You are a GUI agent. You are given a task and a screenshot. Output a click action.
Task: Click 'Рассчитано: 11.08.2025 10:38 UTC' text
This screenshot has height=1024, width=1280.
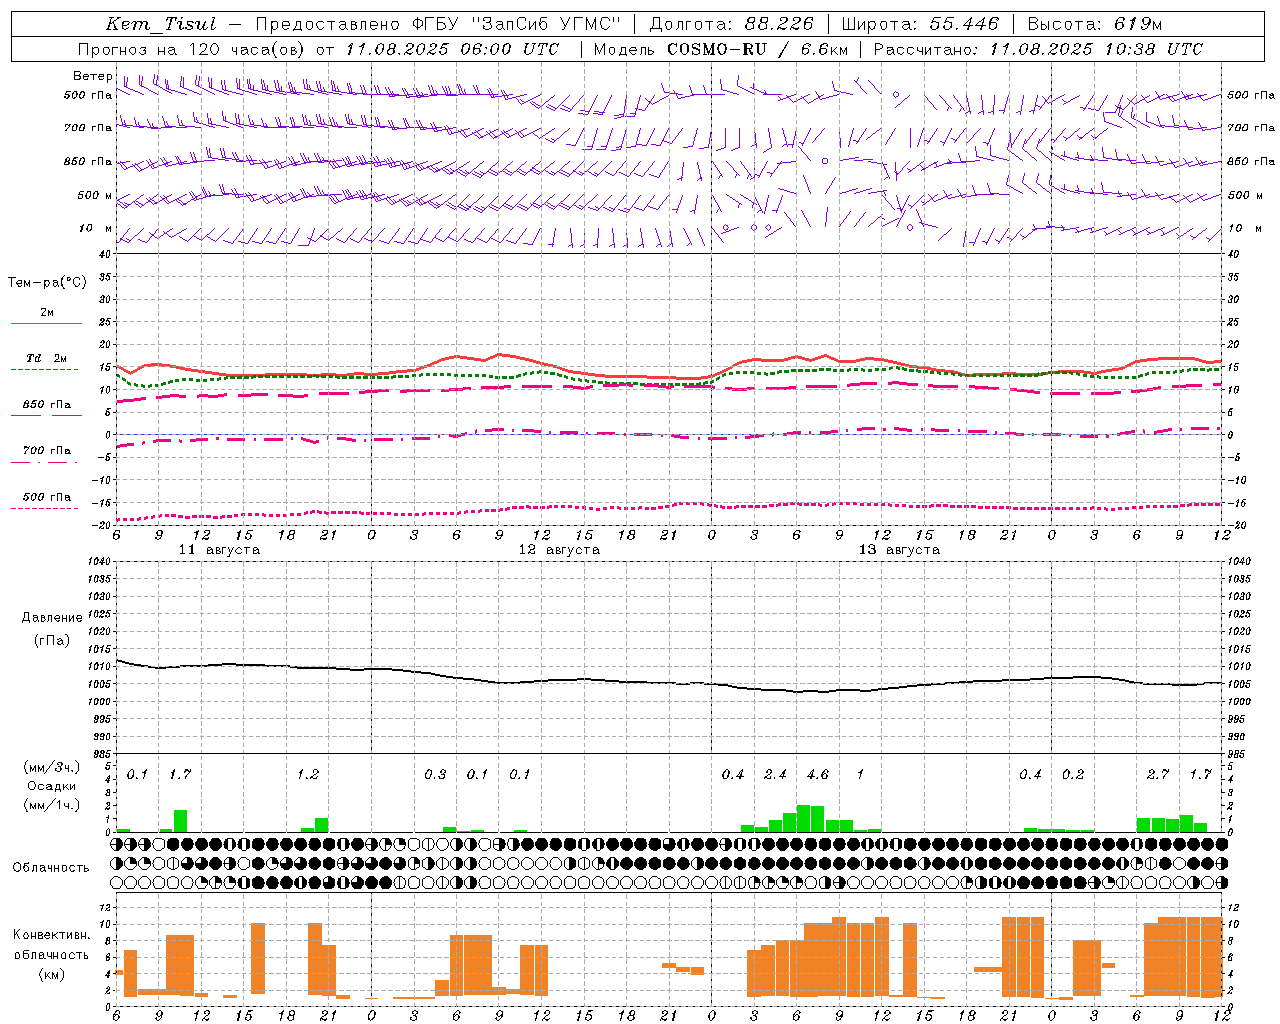pyautogui.click(x=1038, y=49)
